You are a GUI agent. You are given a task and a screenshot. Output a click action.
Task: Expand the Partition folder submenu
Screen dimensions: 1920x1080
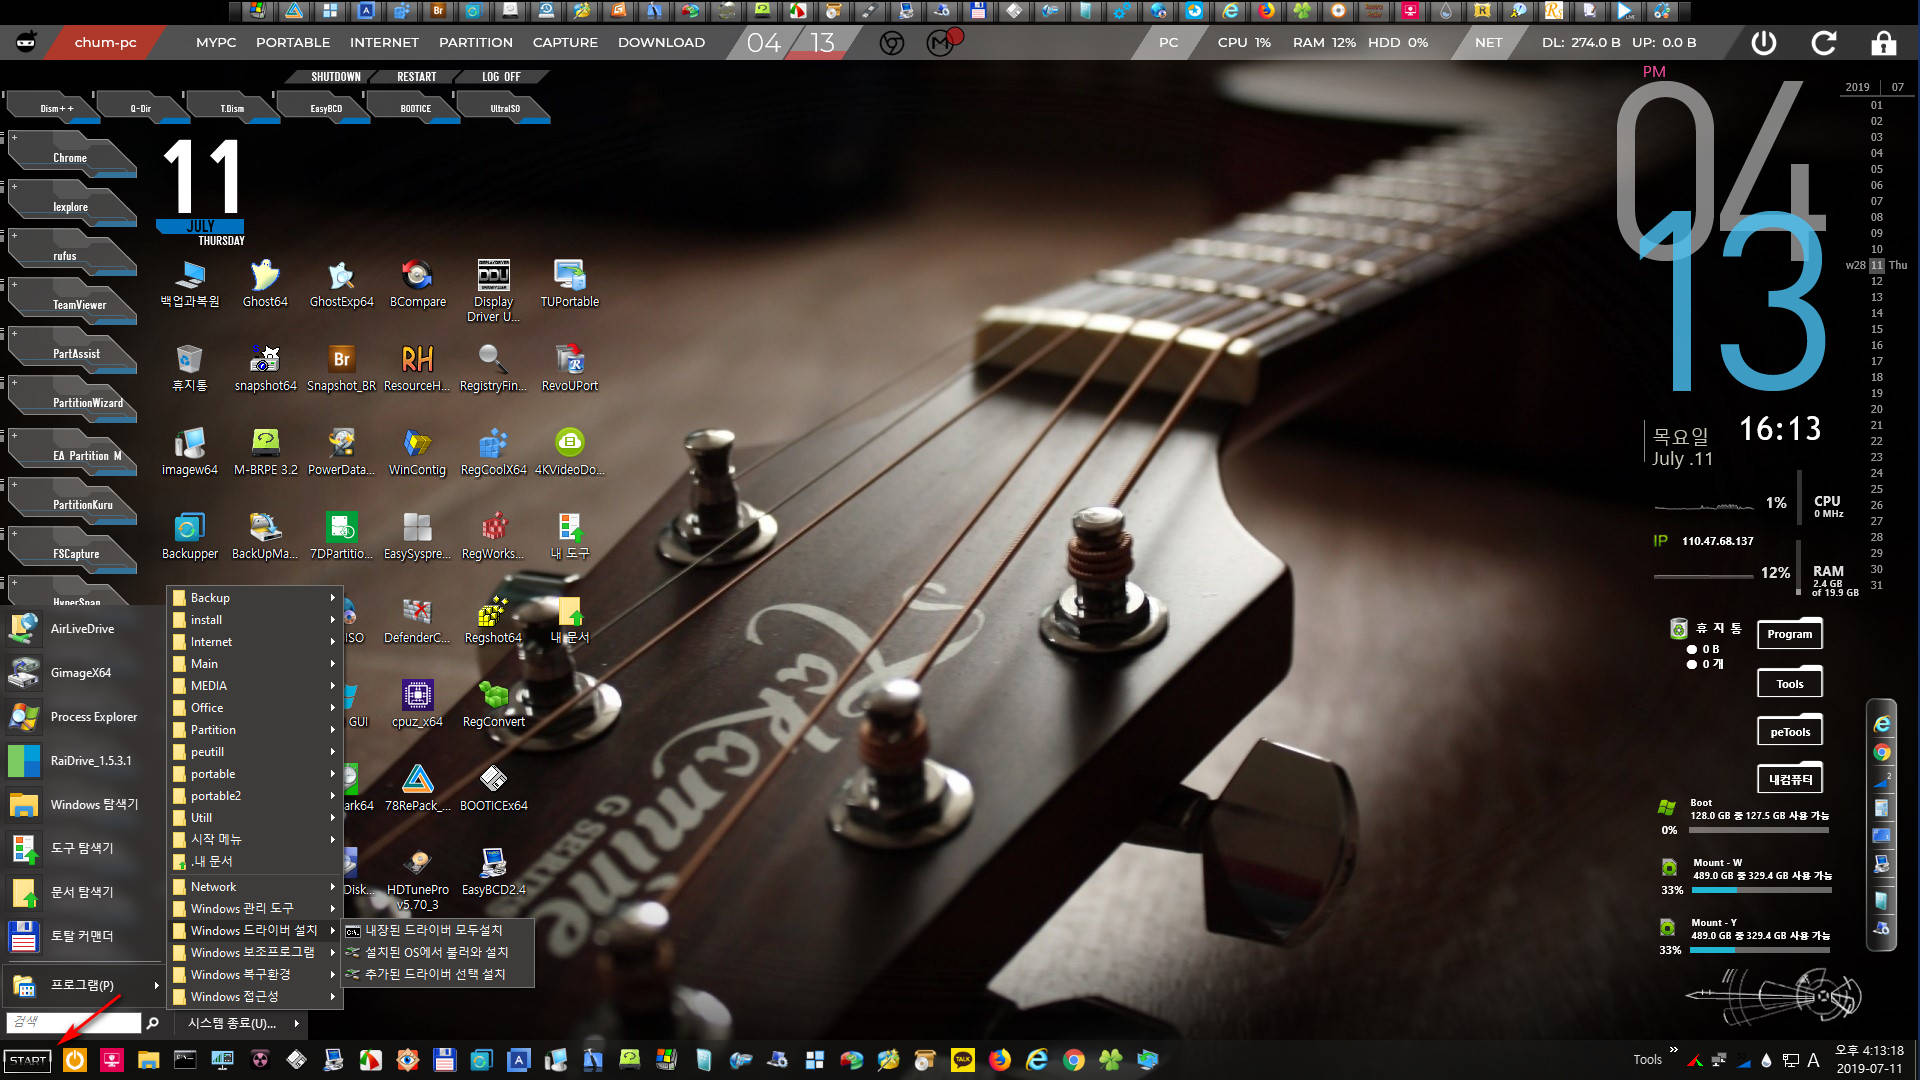coord(255,730)
